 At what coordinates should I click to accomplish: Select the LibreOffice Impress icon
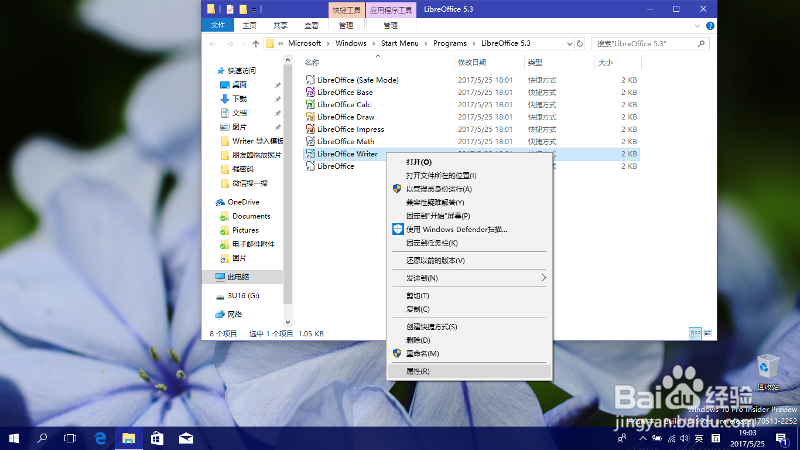310,129
